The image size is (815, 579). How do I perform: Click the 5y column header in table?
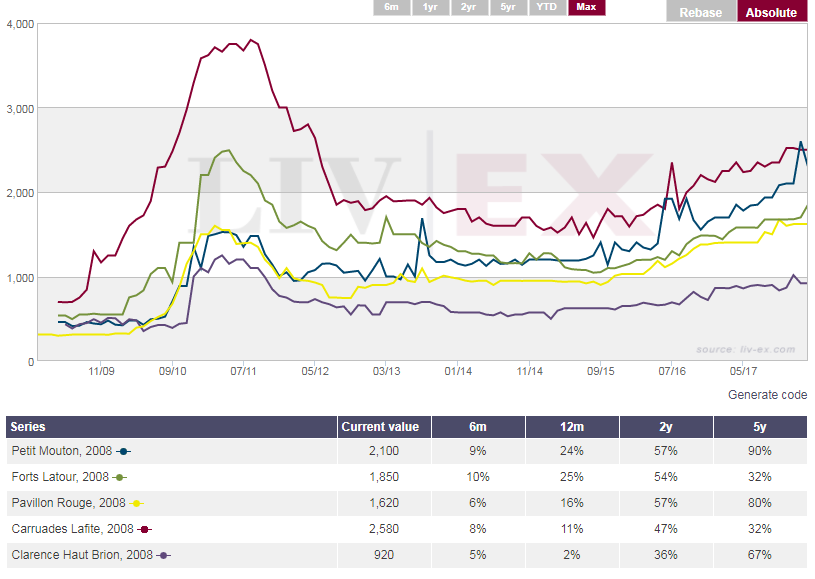pyautogui.click(x=760, y=427)
